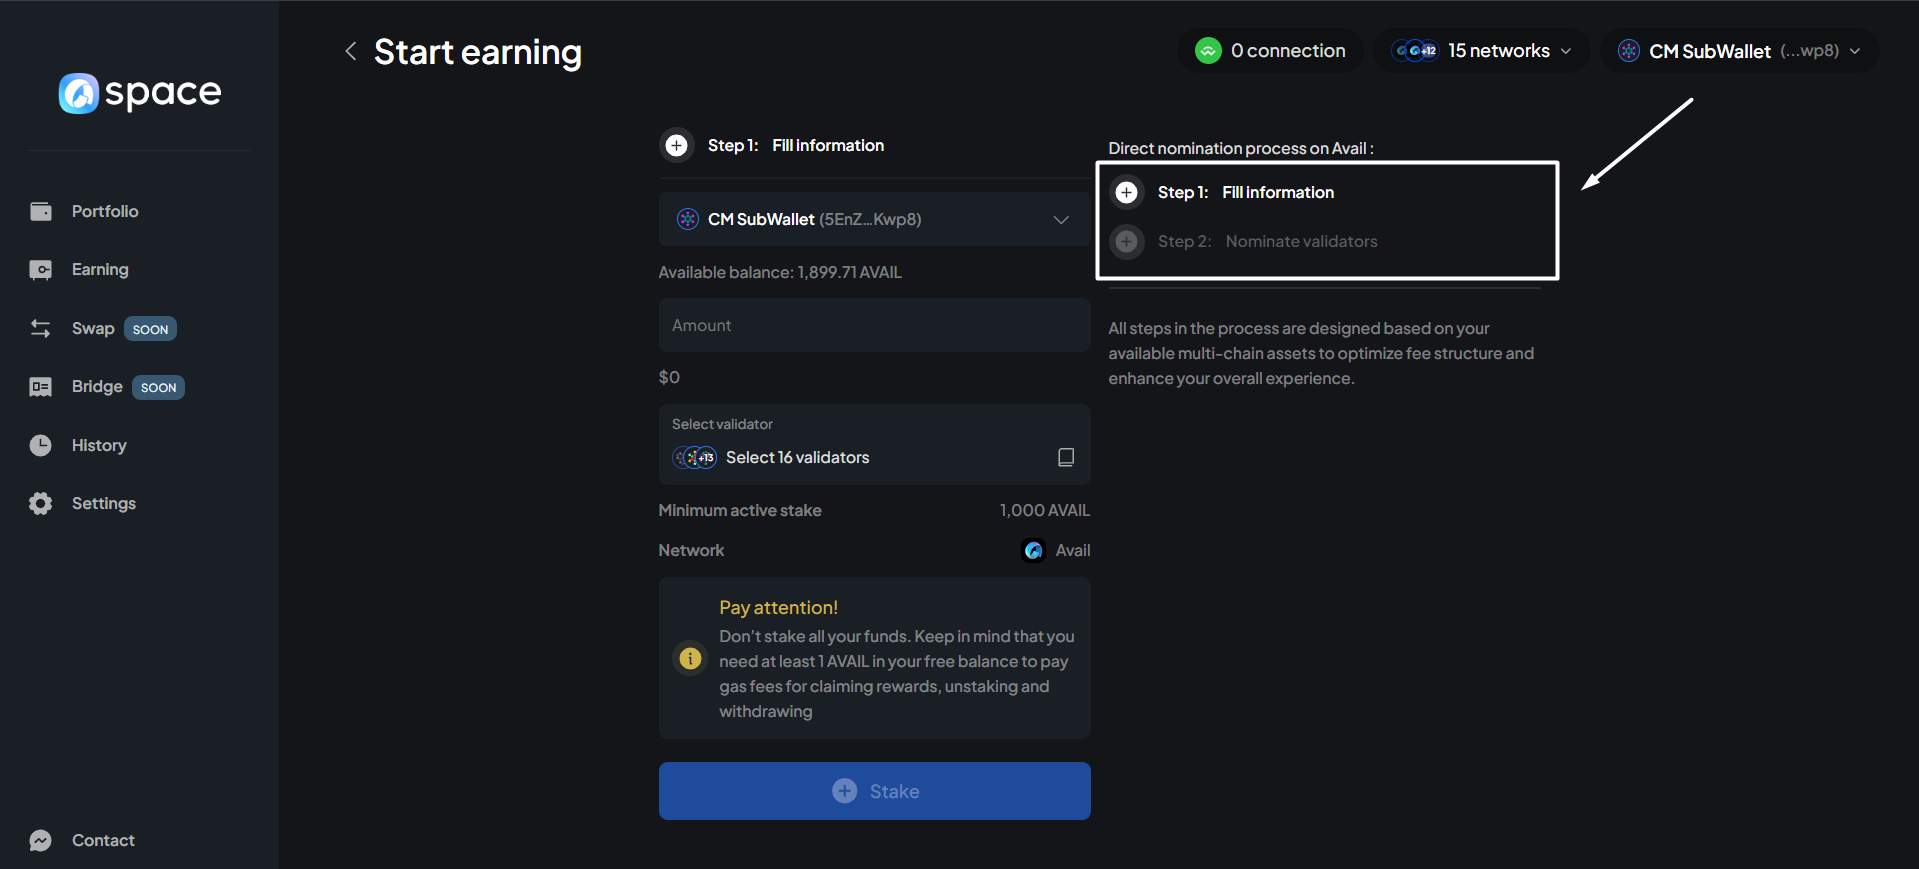The height and width of the screenshot is (869, 1919).
Task: Click the green connection status icon
Action: tap(1208, 51)
